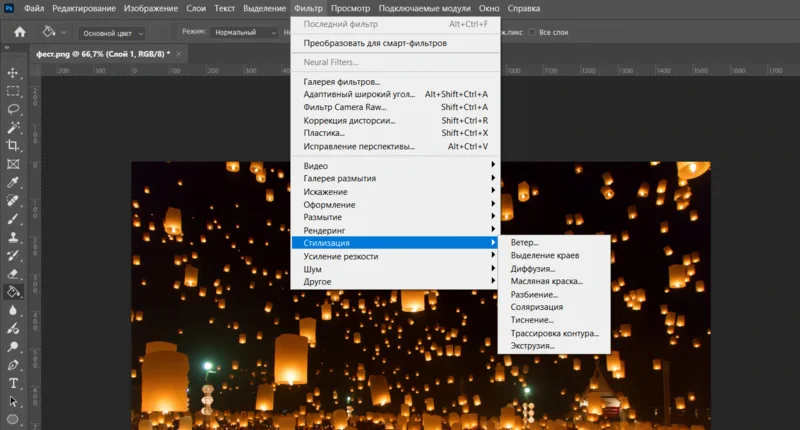The image size is (800, 430).
Task: Select the Lasso tool
Action: click(13, 109)
